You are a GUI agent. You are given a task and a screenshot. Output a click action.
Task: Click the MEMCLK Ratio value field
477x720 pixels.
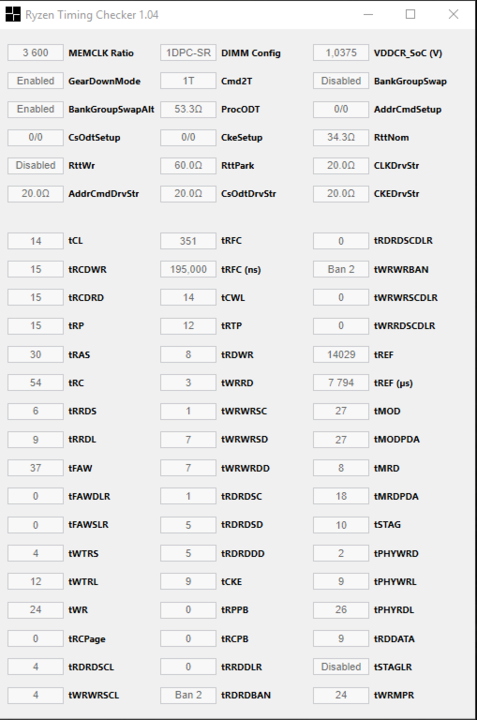[35, 53]
